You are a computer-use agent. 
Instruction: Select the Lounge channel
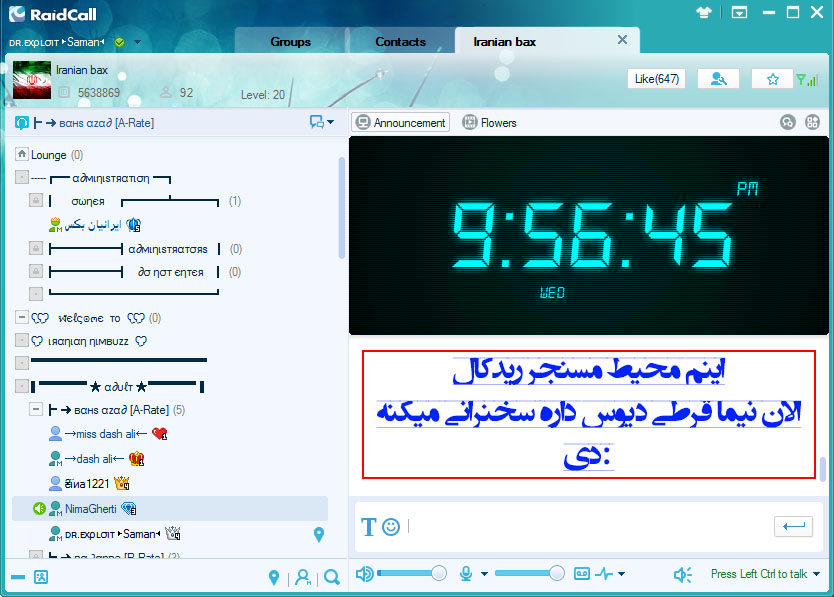tap(48, 155)
